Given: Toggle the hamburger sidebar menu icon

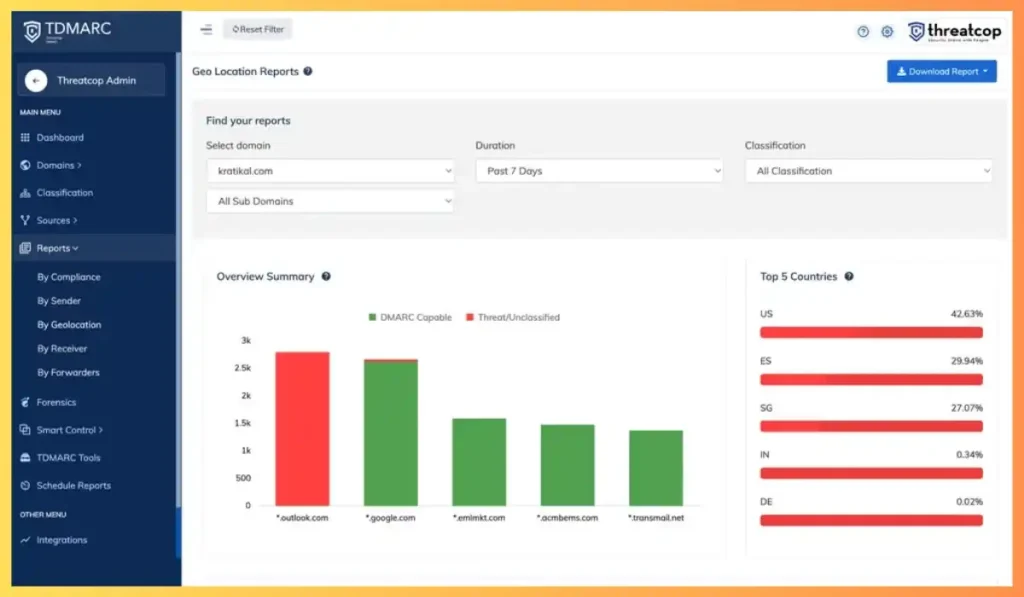Looking at the screenshot, I should point(206,29).
